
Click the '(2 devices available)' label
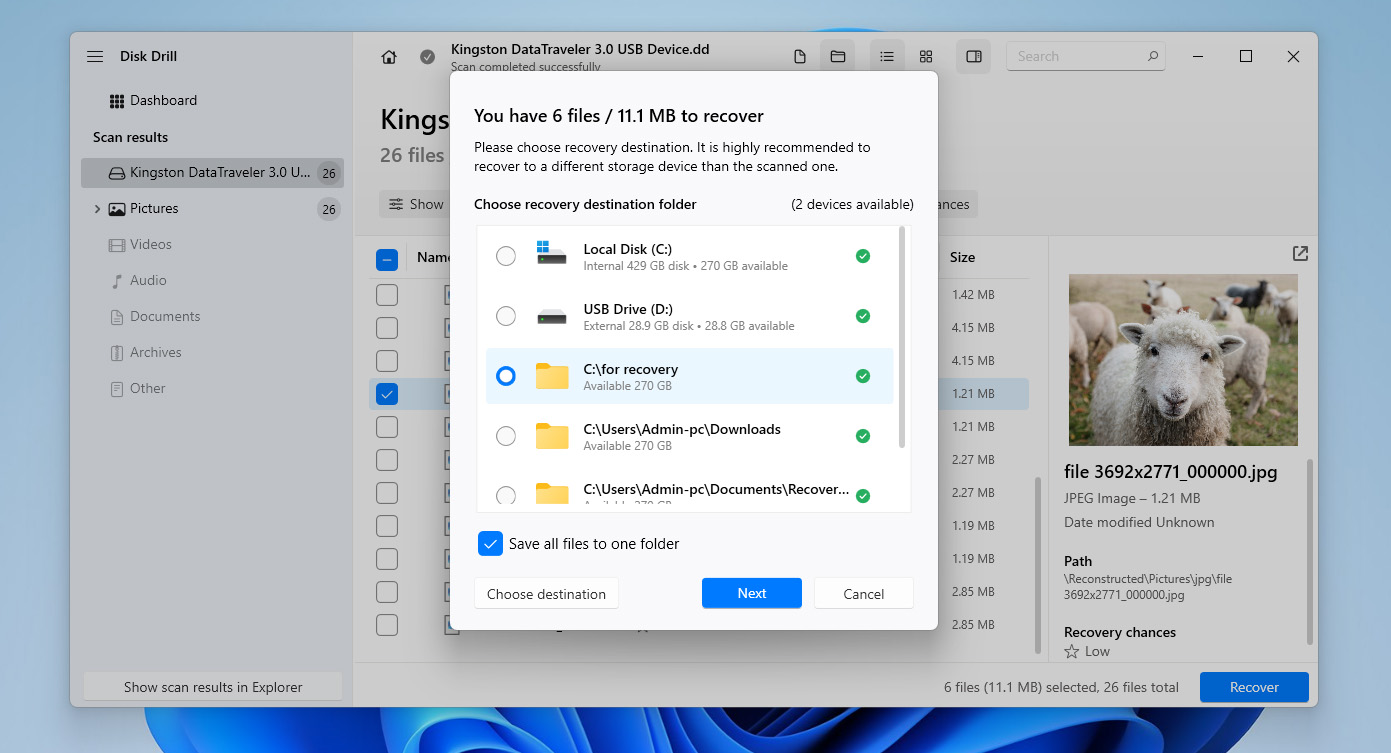point(852,204)
